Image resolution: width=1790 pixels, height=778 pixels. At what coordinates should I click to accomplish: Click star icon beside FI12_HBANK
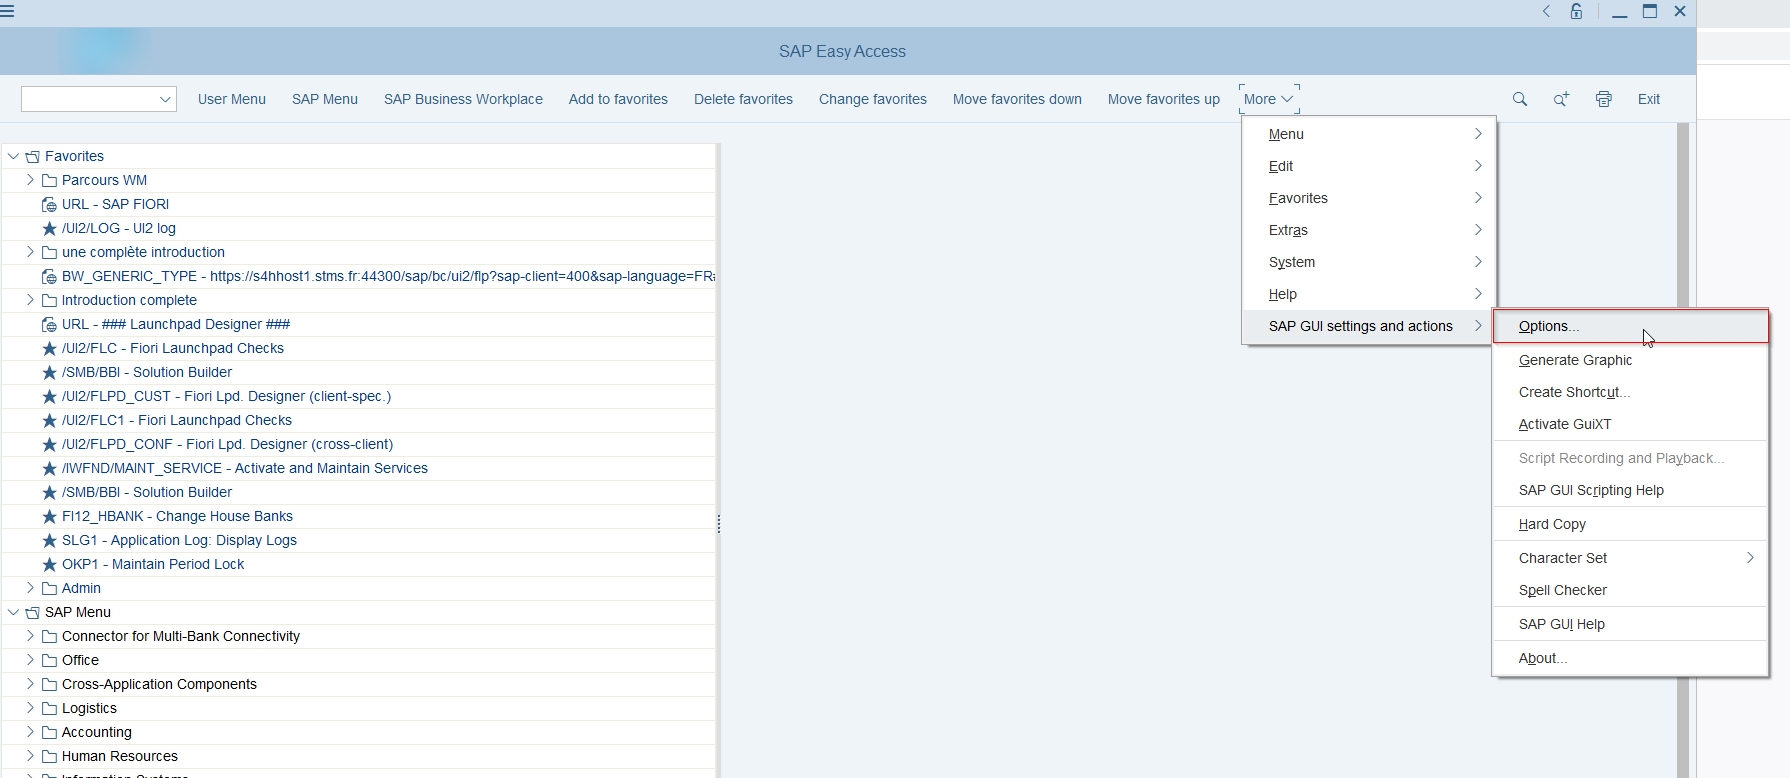pos(49,516)
